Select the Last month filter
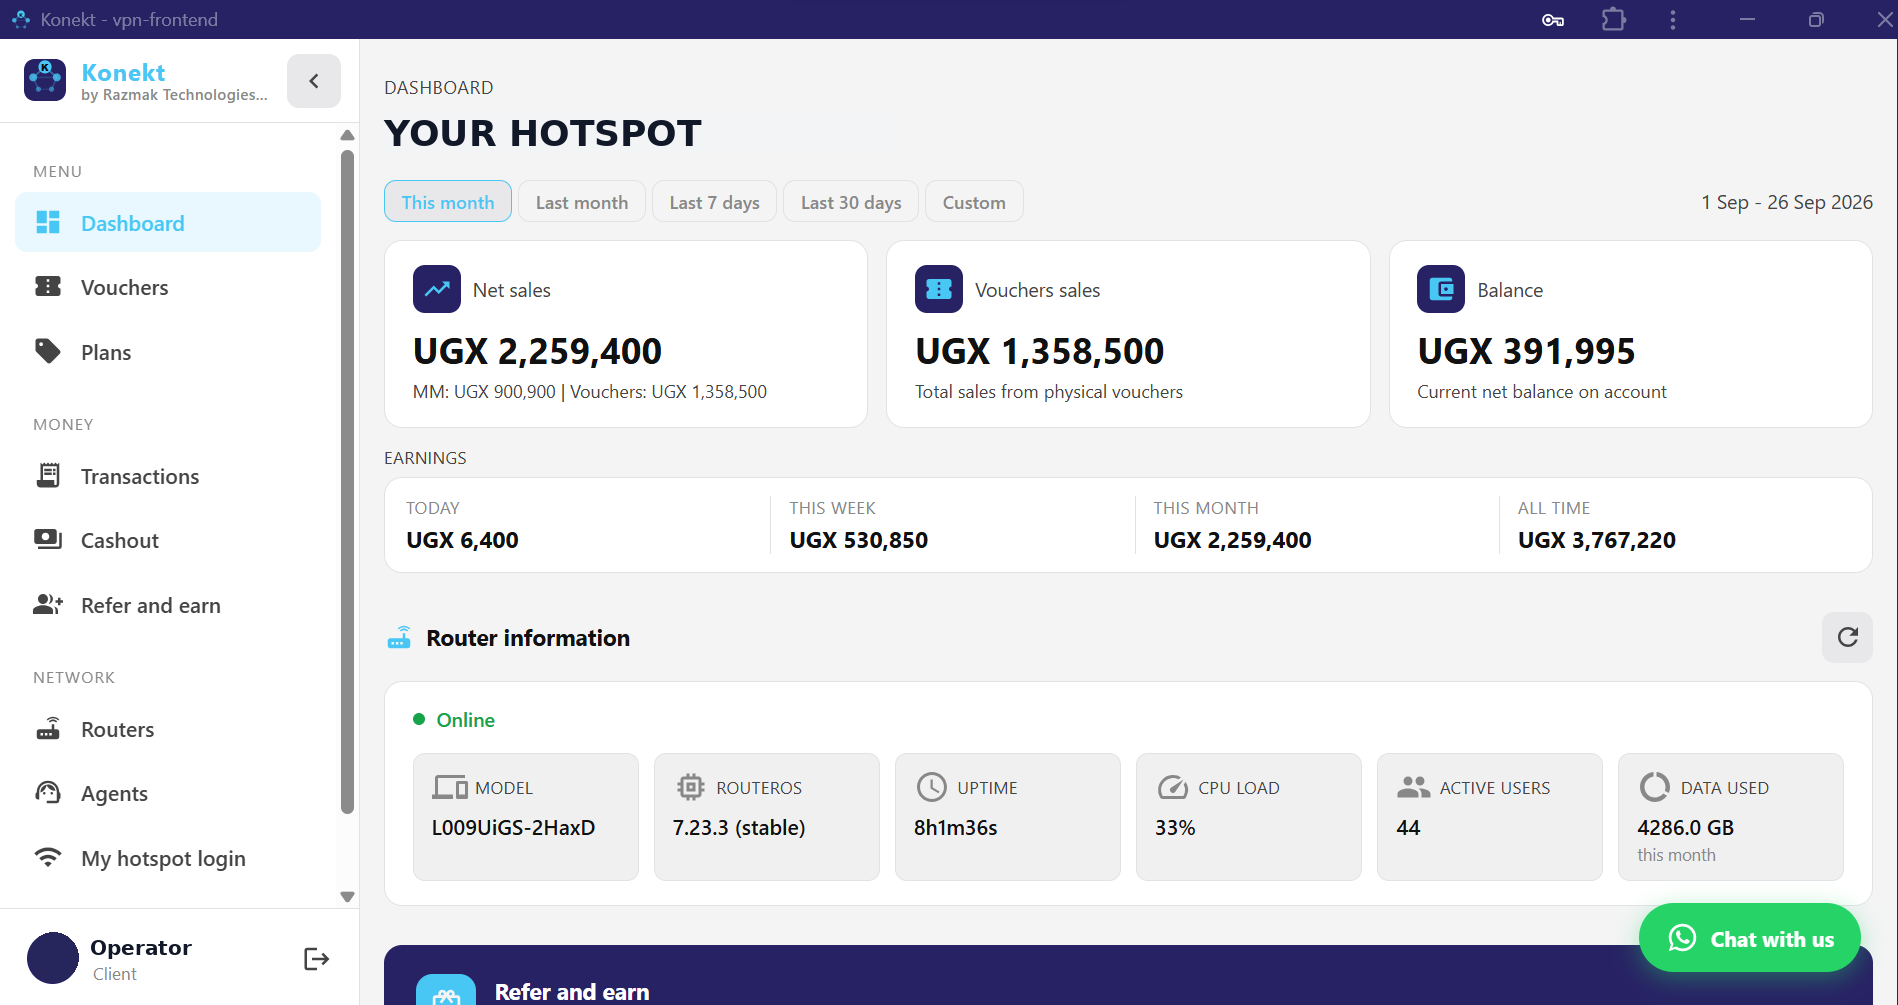Screen dimensions: 1898x1005 coord(582,202)
